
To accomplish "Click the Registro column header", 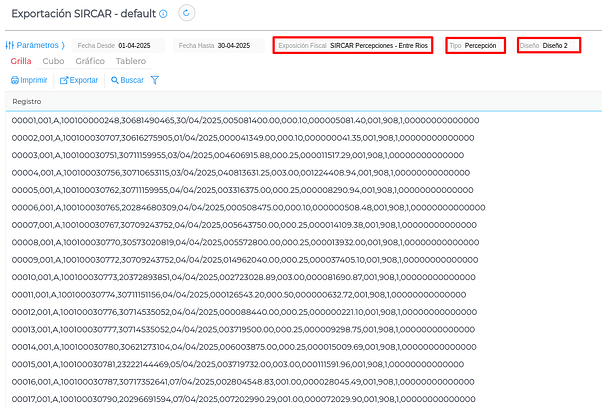I will pyautogui.click(x=27, y=102).
